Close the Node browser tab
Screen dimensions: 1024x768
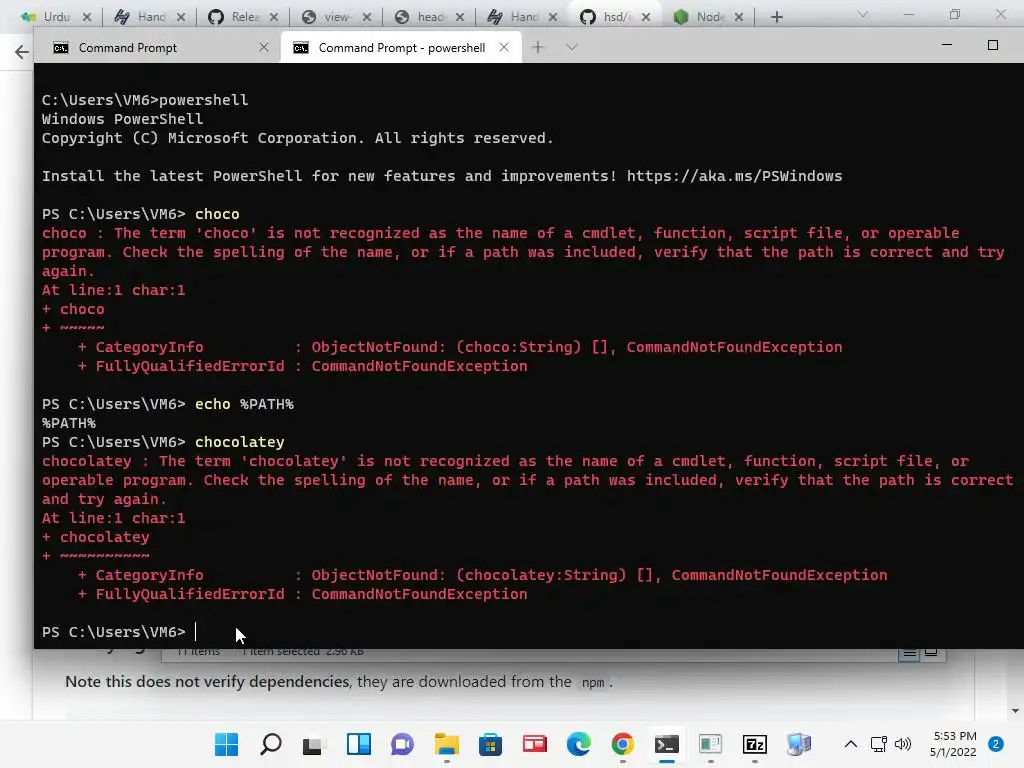click(x=739, y=18)
